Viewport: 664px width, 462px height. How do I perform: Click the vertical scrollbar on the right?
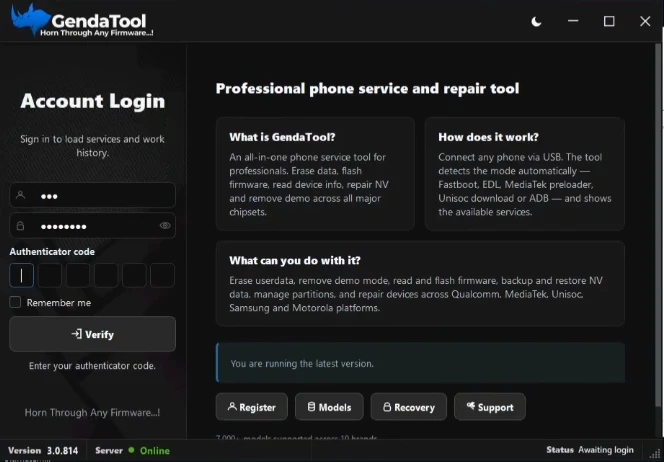[658, 224]
